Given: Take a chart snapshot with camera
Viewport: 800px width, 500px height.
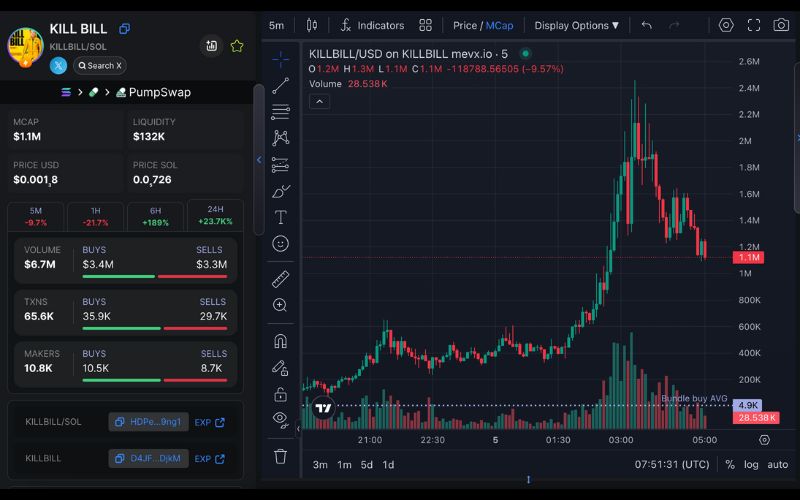Looking at the screenshot, I should pyautogui.click(x=781, y=25).
